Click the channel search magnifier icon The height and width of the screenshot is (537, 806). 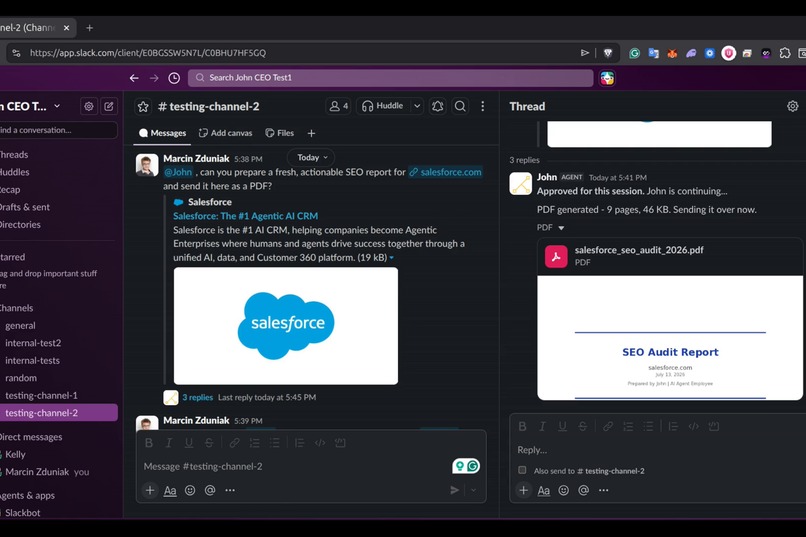coord(460,106)
